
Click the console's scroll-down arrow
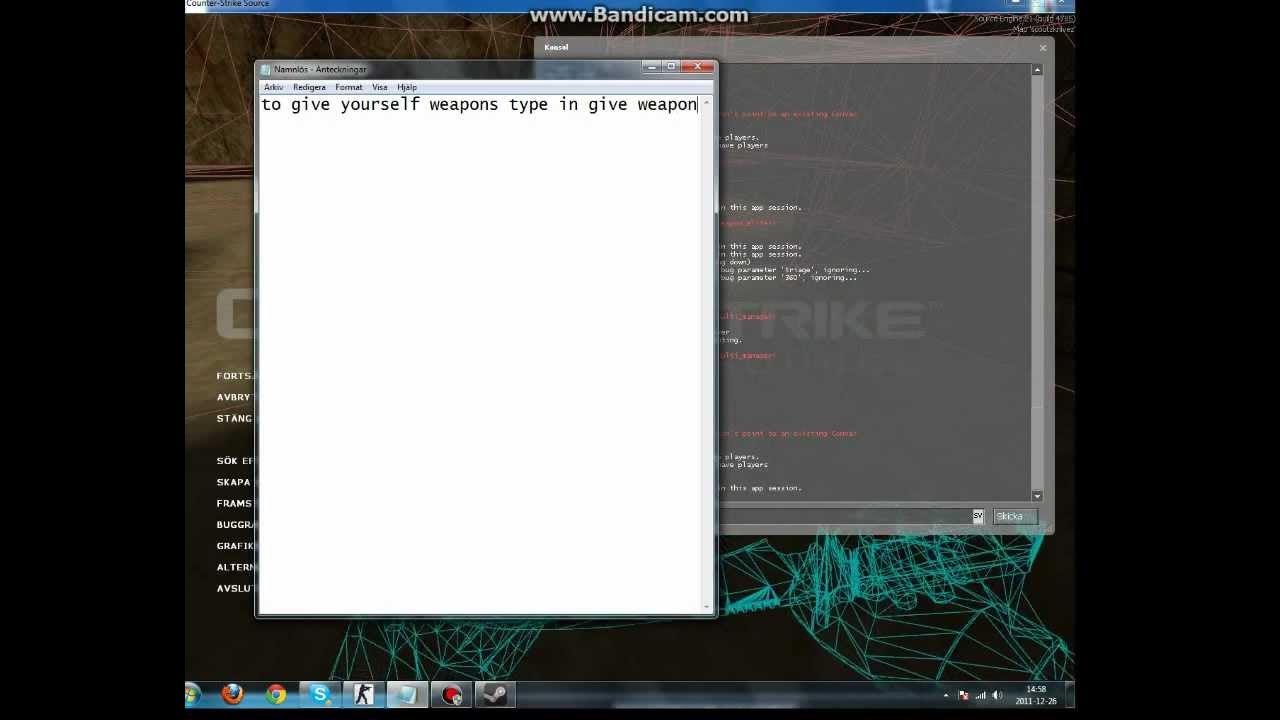1037,496
